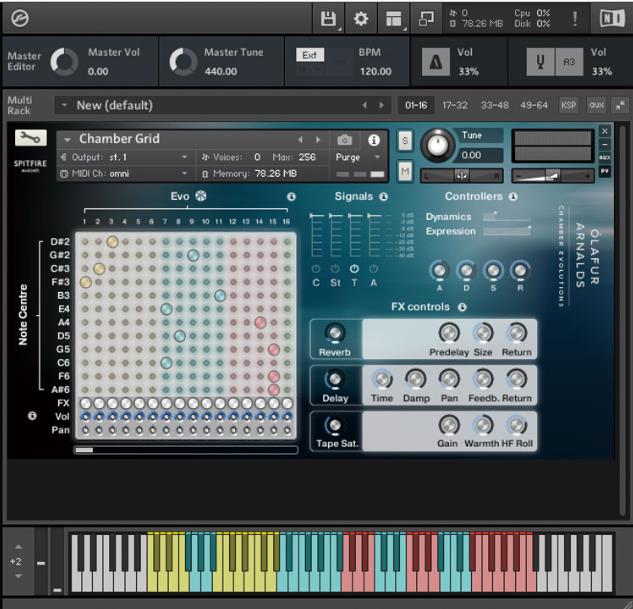Click the Dynamics slider
This screenshot has width=633, height=609.
pyautogui.click(x=506, y=216)
